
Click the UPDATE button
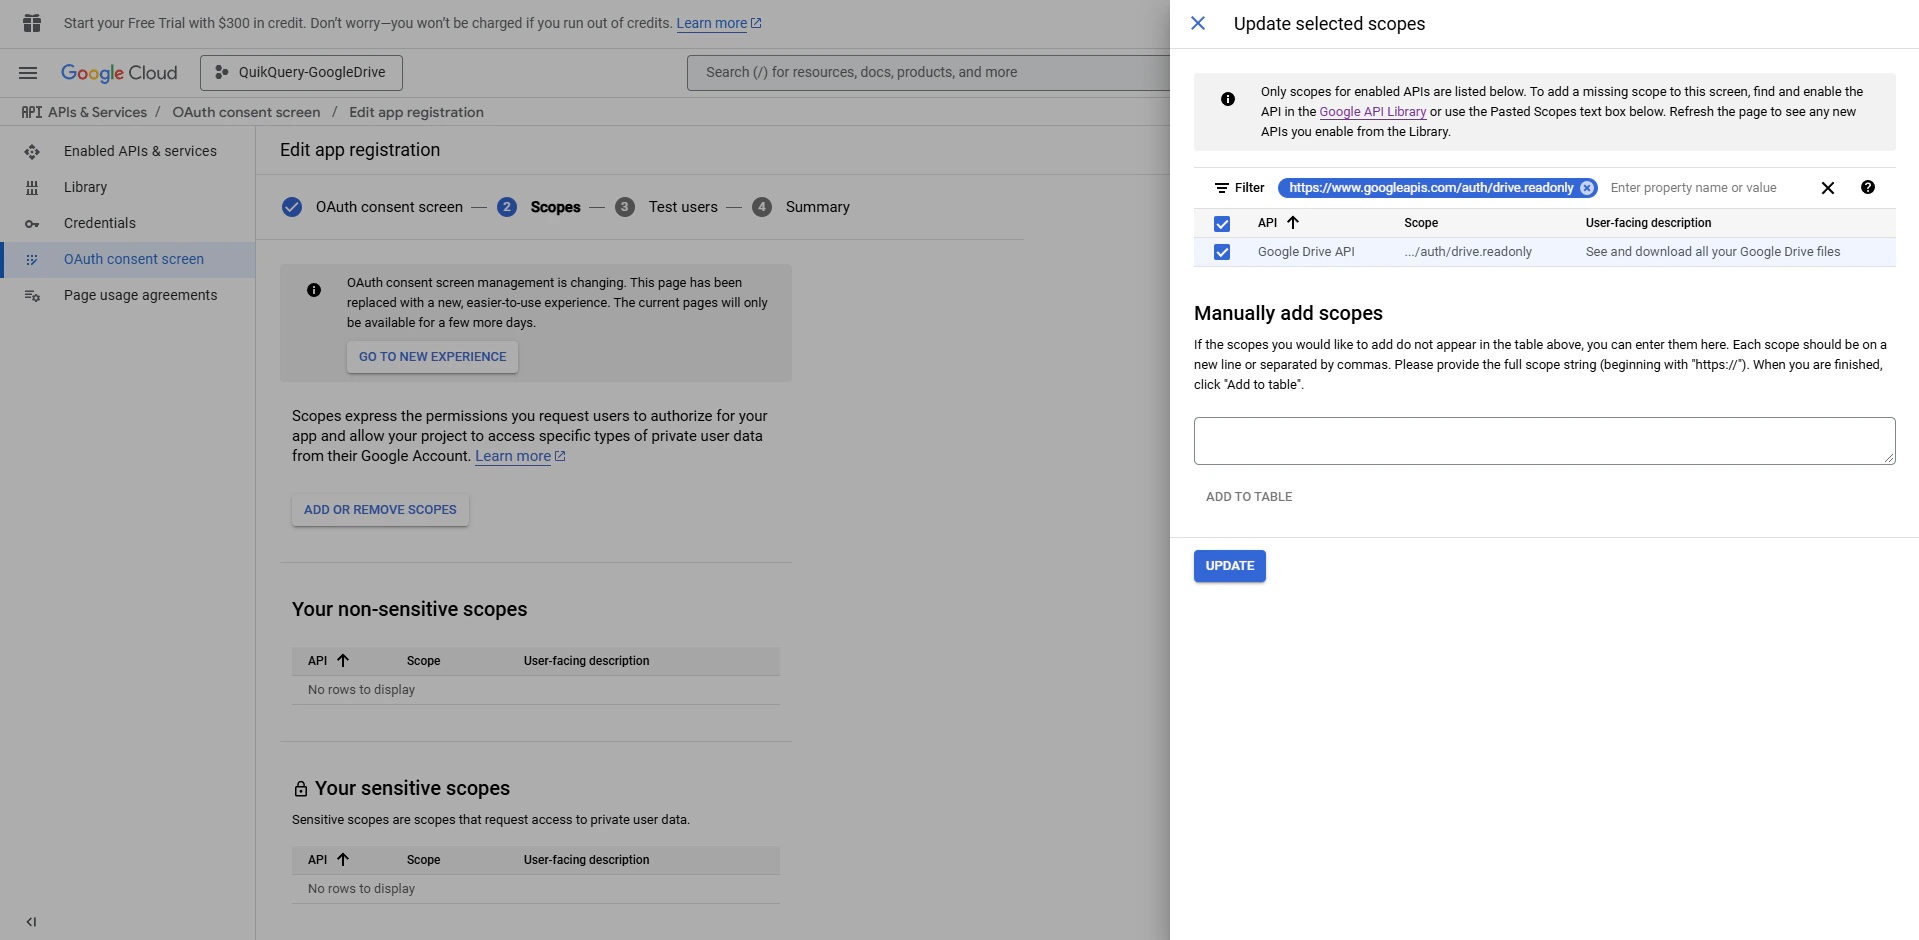[x=1229, y=565]
